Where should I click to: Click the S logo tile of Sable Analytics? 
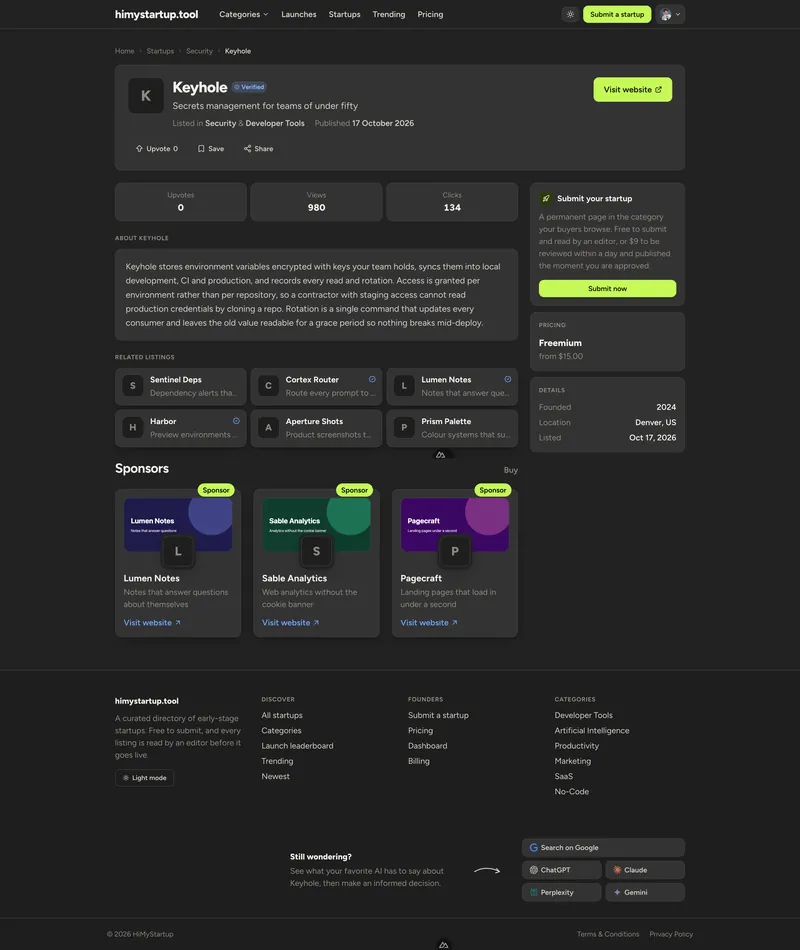click(316, 551)
